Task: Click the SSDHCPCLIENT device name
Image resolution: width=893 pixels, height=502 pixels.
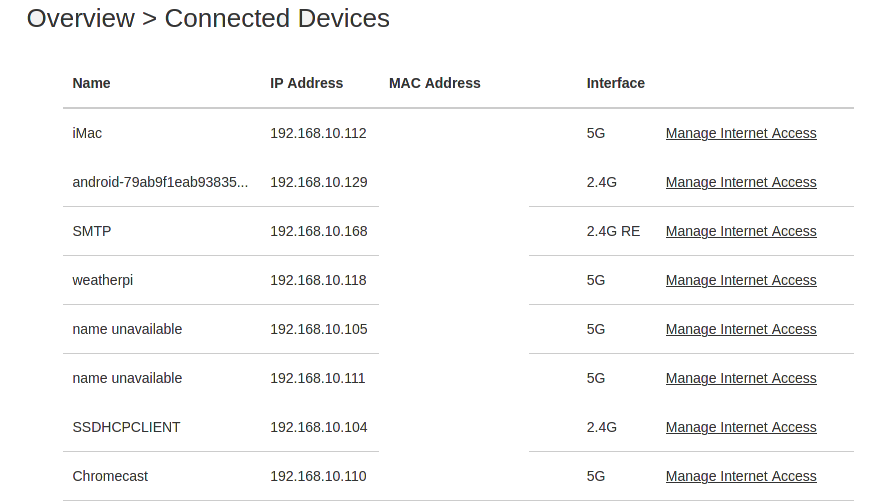Action: tap(126, 427)
